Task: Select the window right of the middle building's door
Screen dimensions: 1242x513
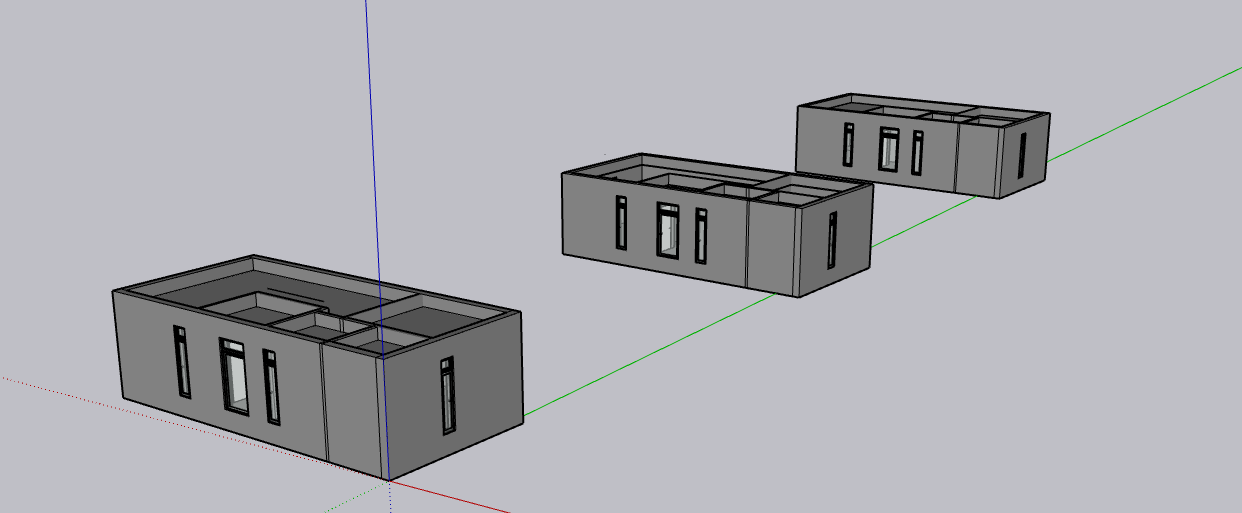Action: click(x=701, y=236)
